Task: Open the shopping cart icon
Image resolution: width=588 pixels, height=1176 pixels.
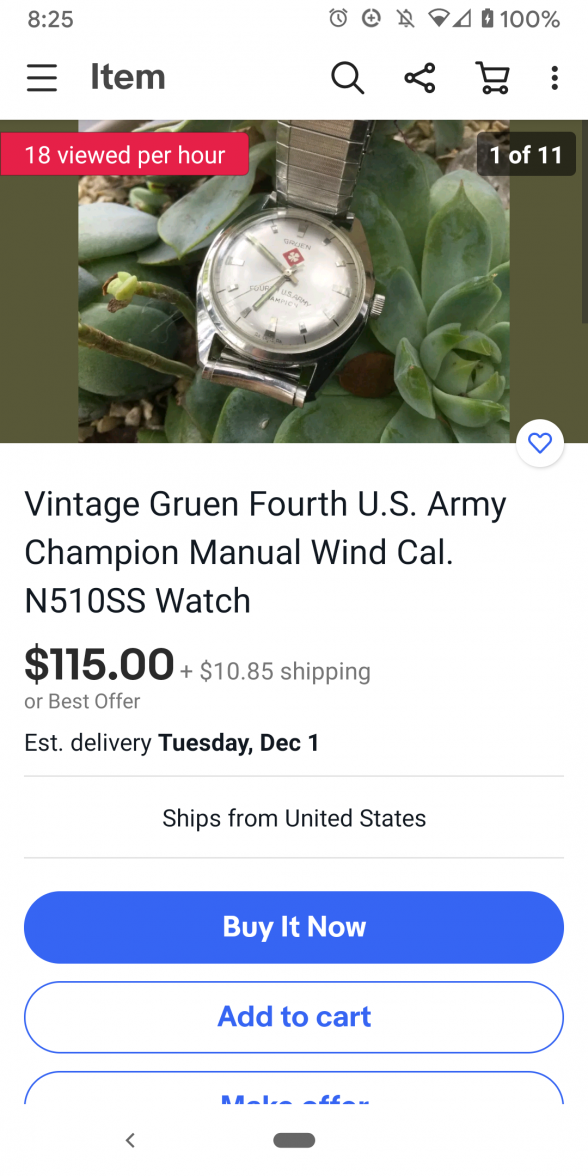Action: [493, 77]
